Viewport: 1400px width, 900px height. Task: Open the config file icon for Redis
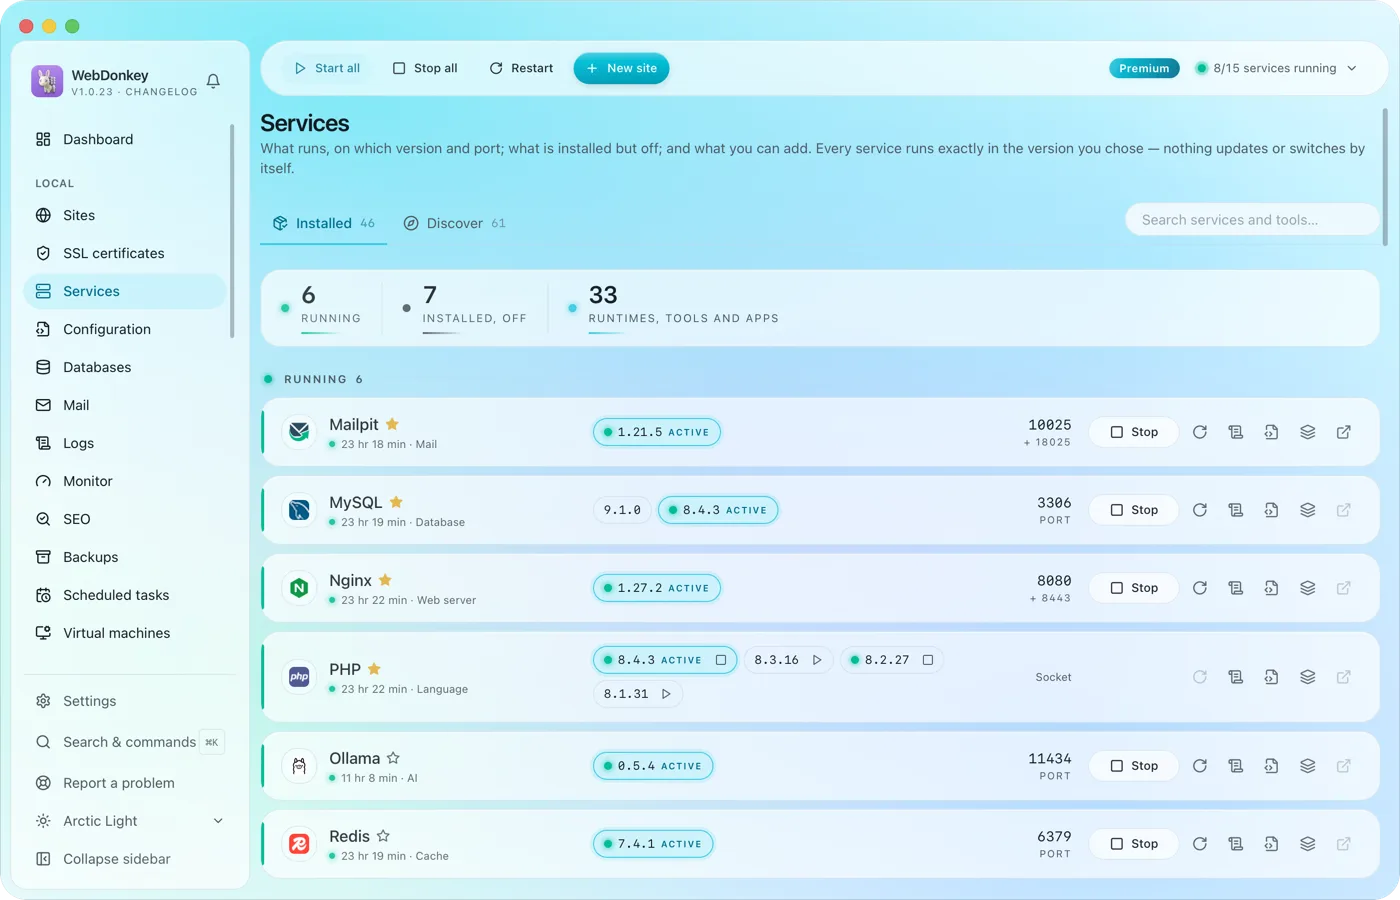pyautogui.click(x=1271, y=844)
